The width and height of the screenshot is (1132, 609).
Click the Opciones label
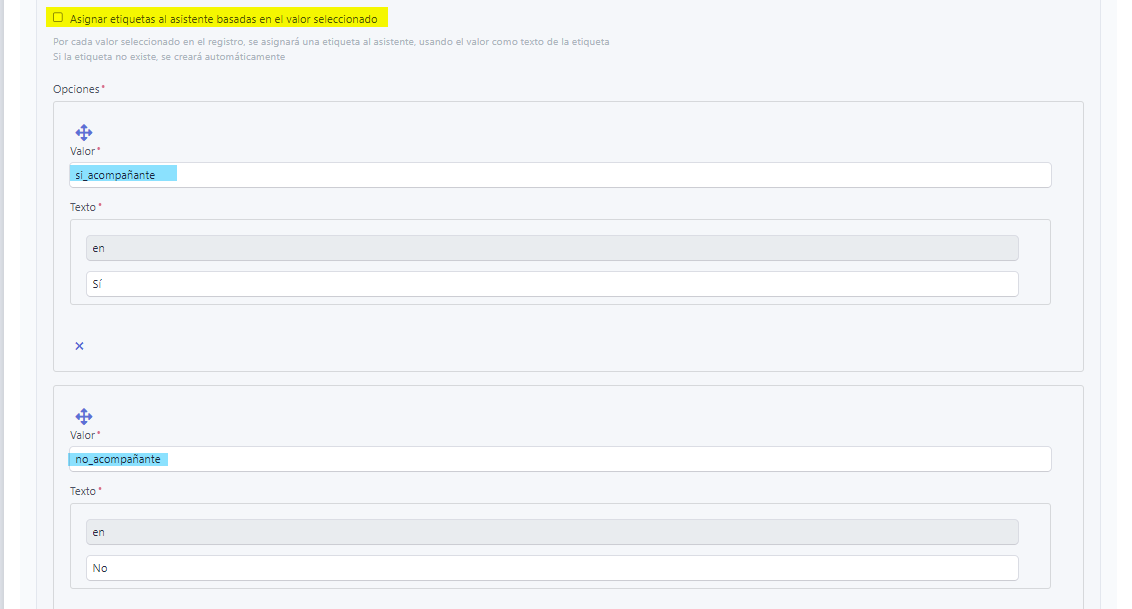[77, 89]
